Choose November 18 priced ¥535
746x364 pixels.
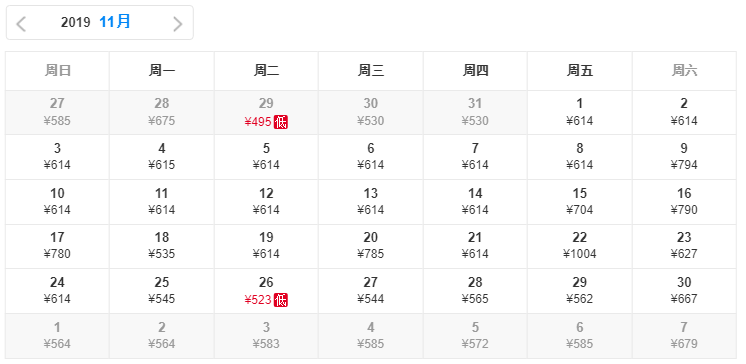click(162, 246)
